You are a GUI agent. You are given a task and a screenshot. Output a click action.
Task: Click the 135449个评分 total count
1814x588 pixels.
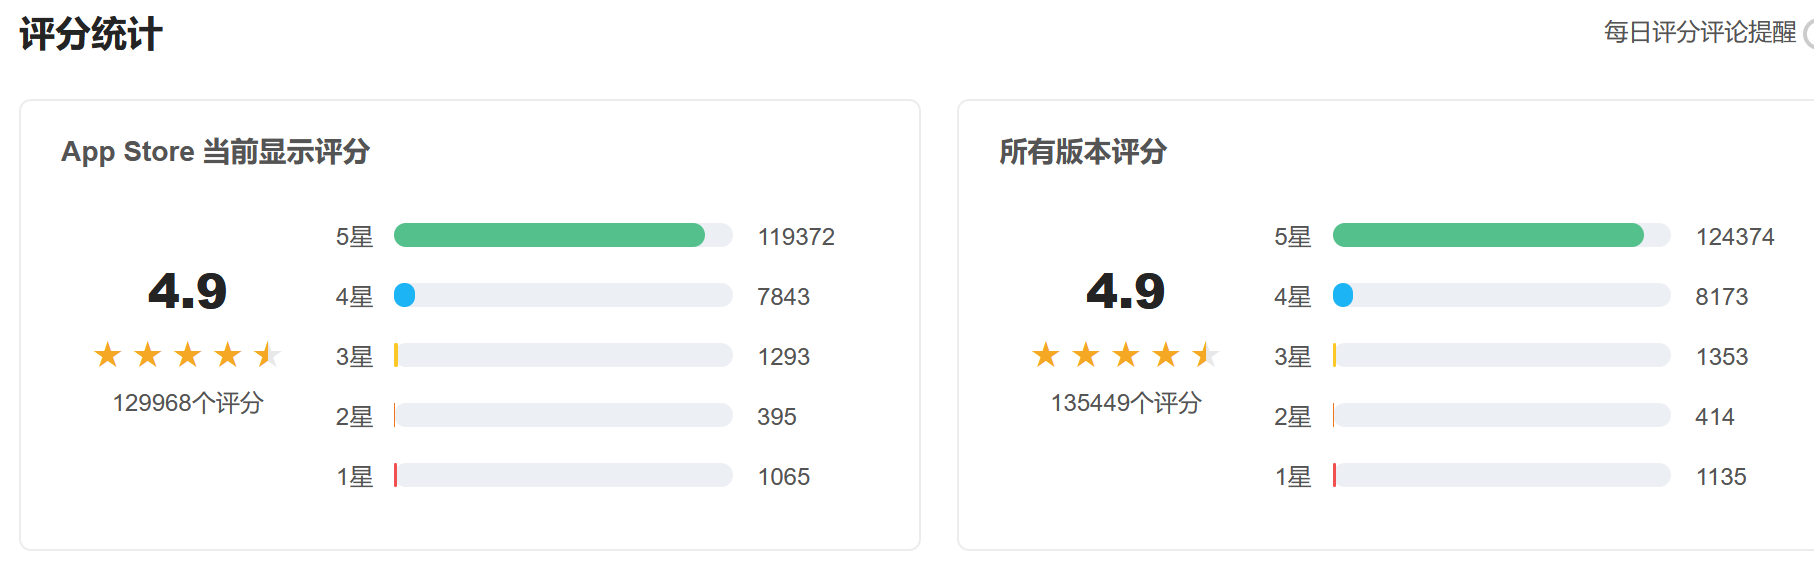pyautogui.click(x=1126, y=403)
